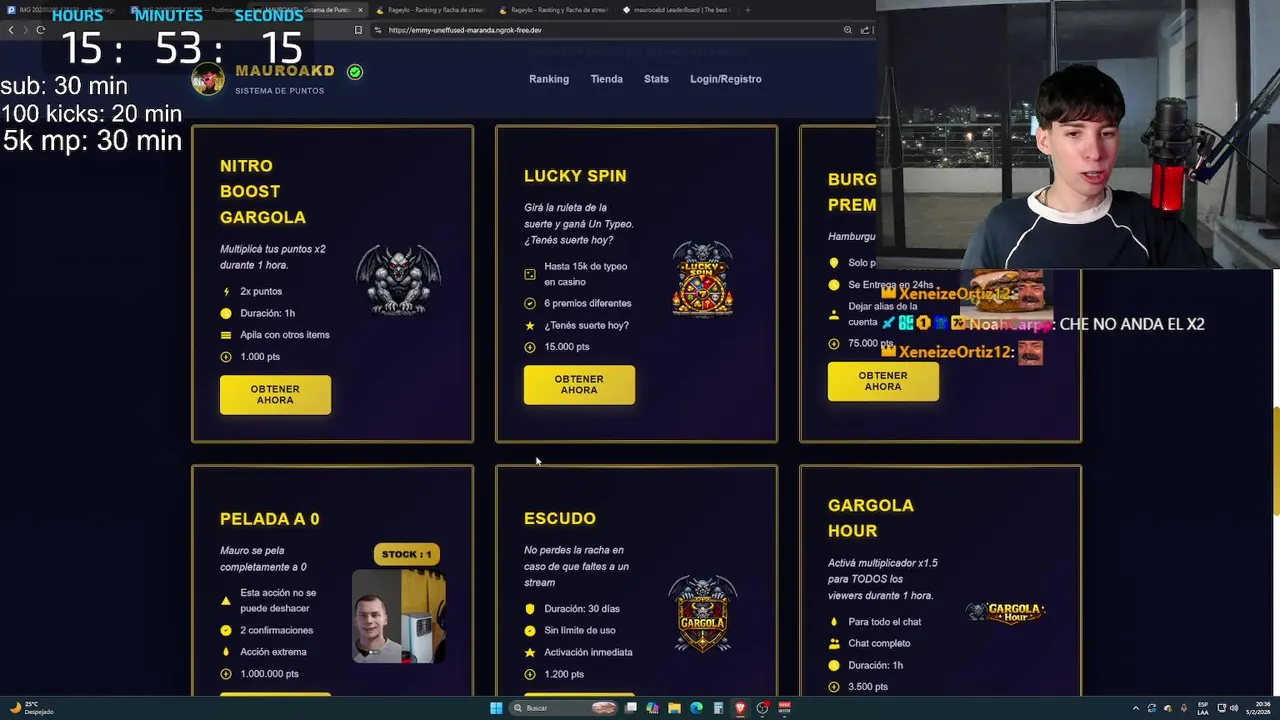Open the Windows Start menu

pos(496,708)
